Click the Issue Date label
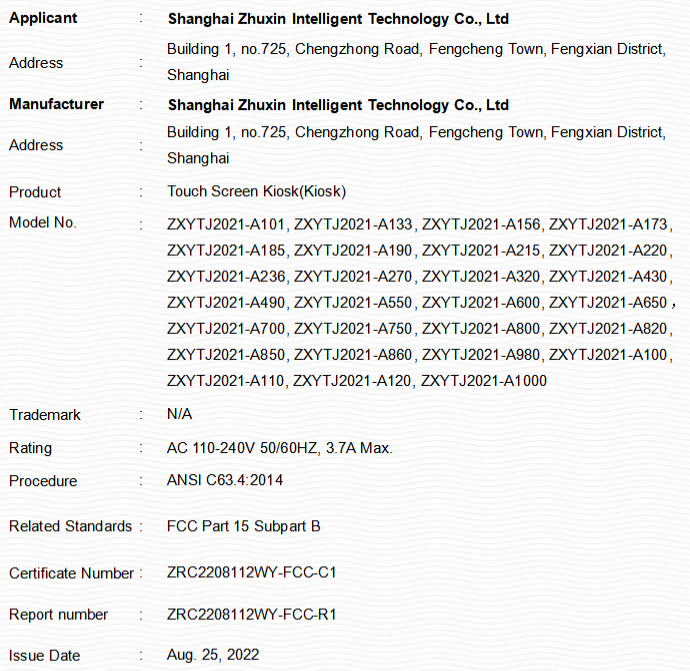This screenshot has height=671, width=690. (x=44, y=656)
